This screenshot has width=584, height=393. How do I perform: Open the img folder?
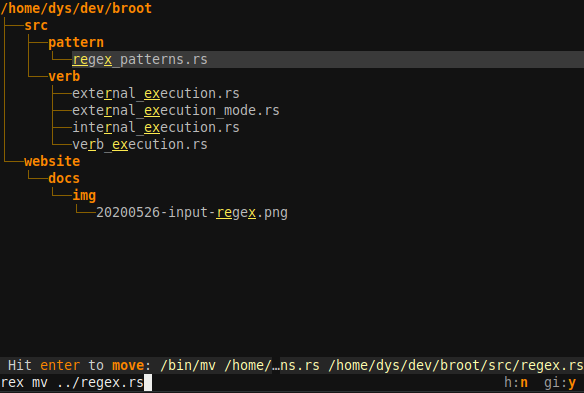(x=84, y=196)
